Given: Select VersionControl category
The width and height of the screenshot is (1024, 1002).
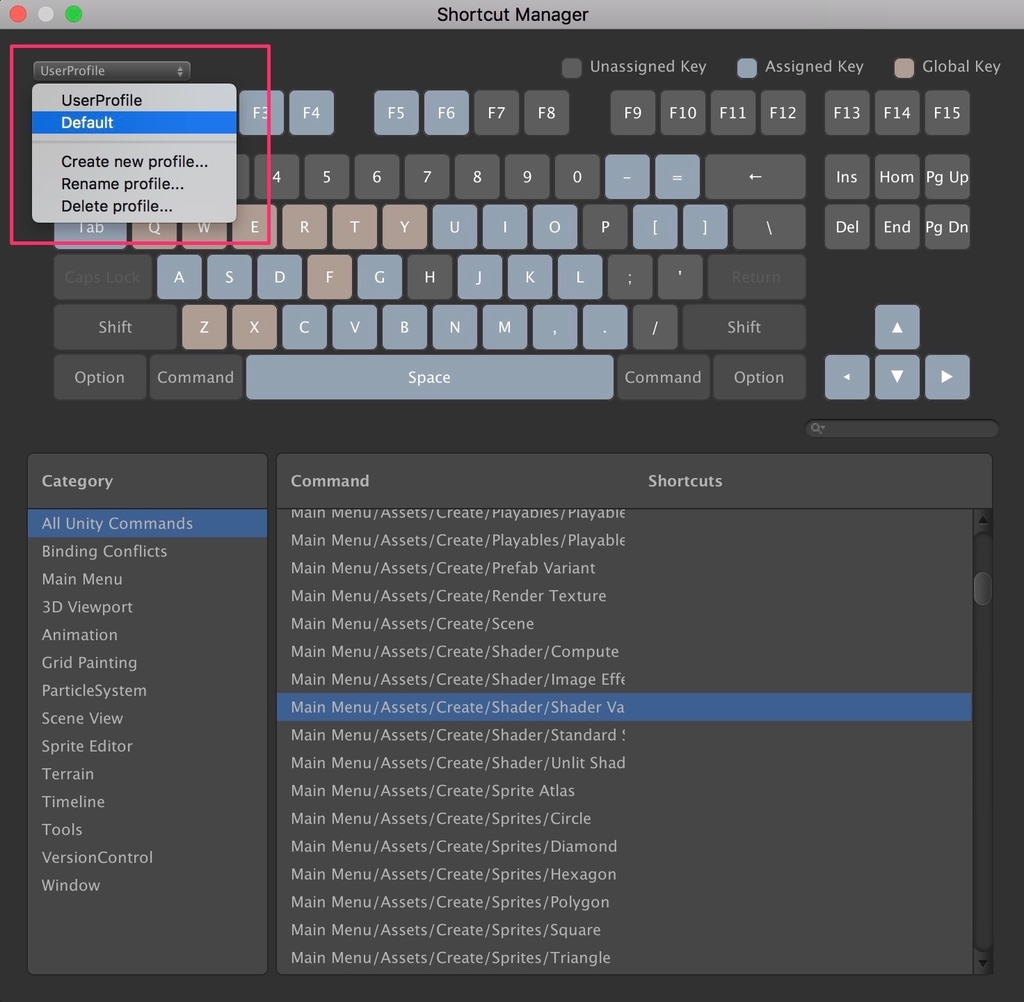Looking at the screenshot, I should pyautogui.click(x=148, y=857).
